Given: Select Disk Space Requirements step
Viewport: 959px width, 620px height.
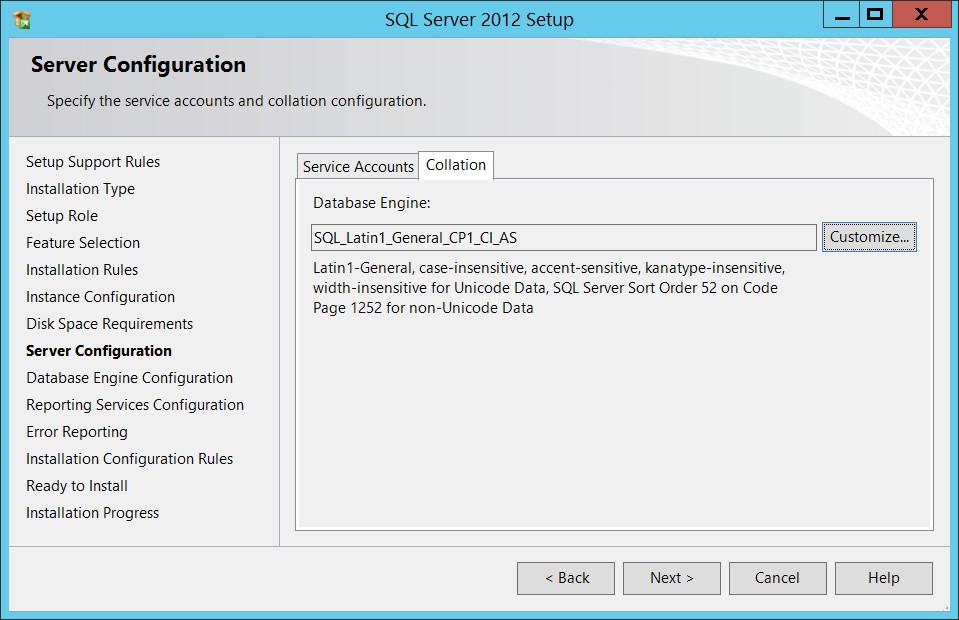Looking at the screenshot, I should pos(109,323).
